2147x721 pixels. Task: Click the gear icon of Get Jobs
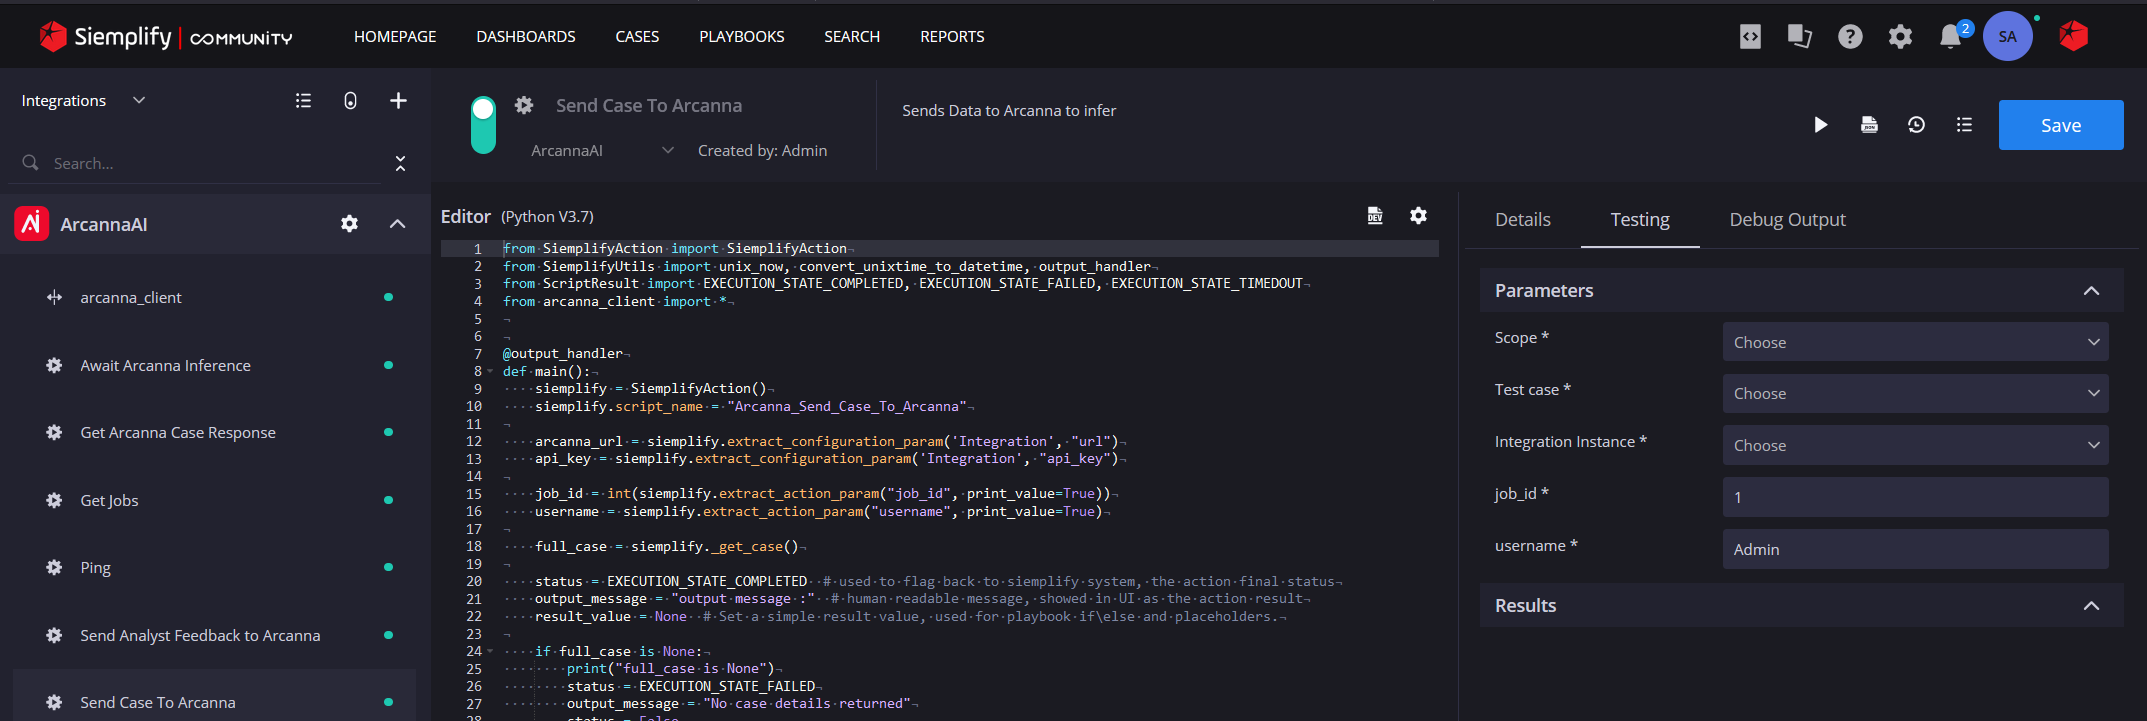point(54,501)
